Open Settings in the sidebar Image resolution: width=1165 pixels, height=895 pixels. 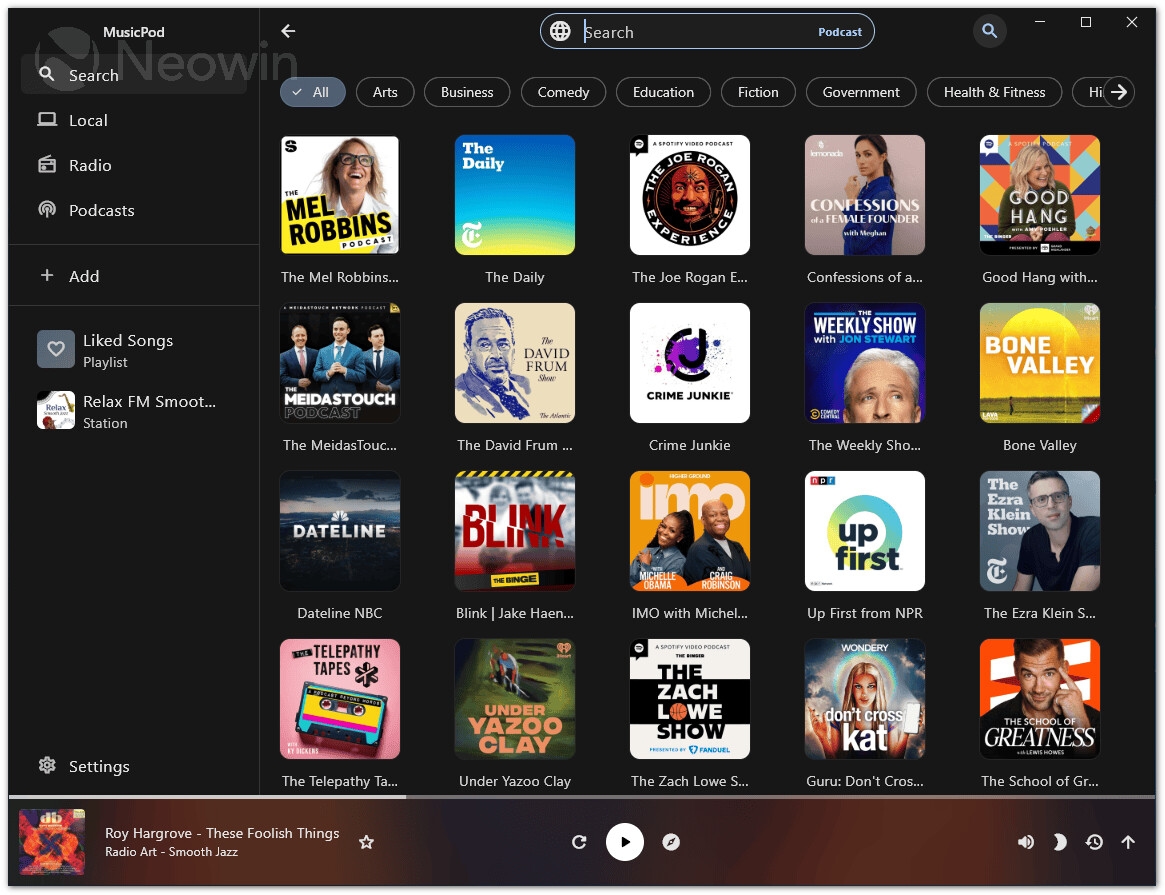click(134, 767)
